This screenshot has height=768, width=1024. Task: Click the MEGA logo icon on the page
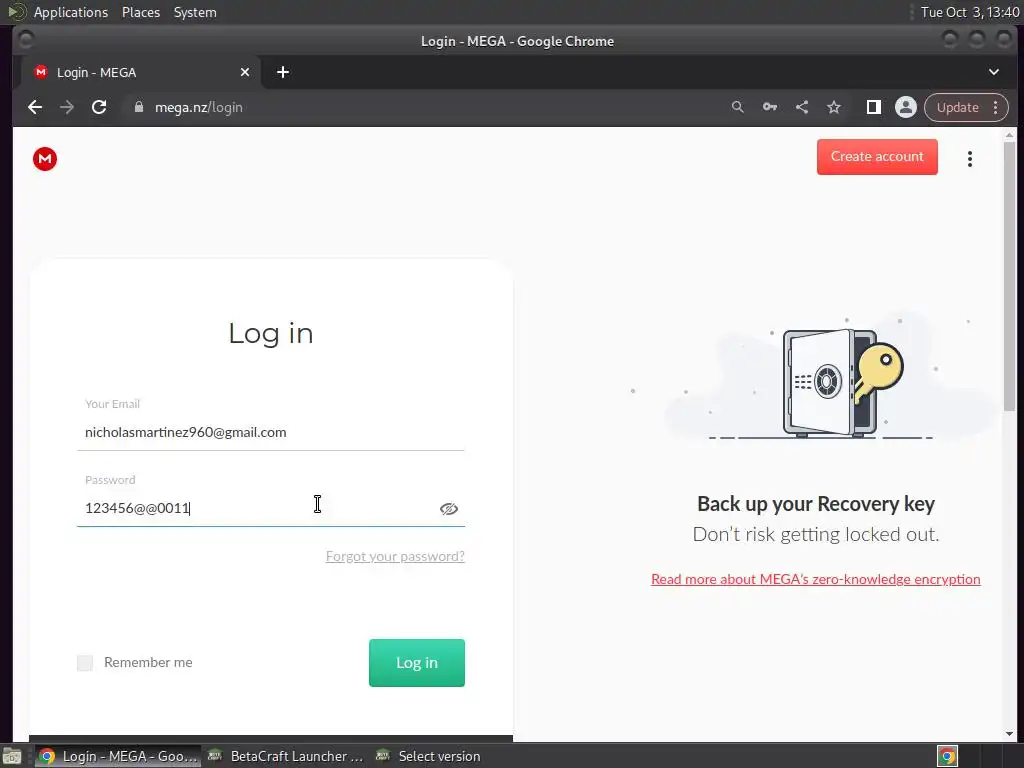point(45,159)
